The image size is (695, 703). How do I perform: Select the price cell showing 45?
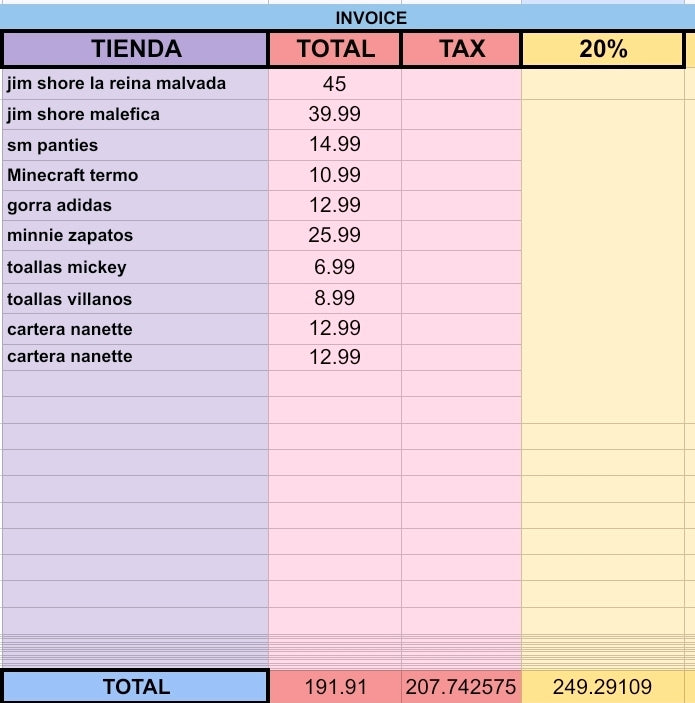click(x=335, y=84)
